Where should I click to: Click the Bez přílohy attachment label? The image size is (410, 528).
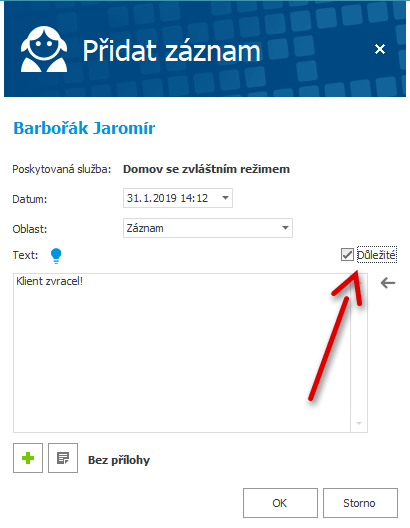[119, 460]
